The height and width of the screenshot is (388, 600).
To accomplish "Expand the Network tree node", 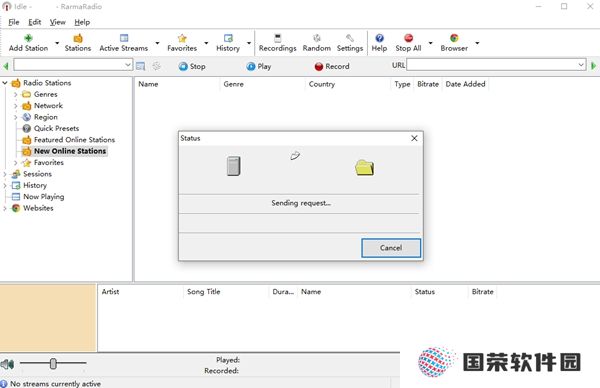I will pyautogui.click(x=15, y=106).
